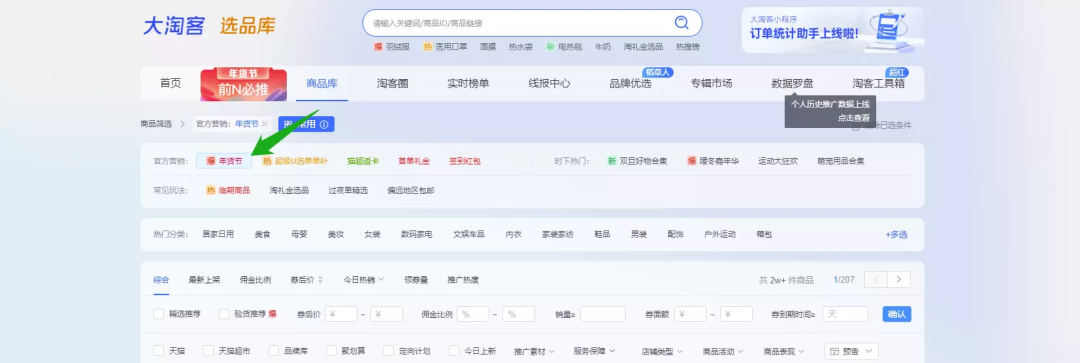Enable the 天猫超市 filter checkbox
The width and height of the screenshot is (1080, 363).
(x=208, y=351)
